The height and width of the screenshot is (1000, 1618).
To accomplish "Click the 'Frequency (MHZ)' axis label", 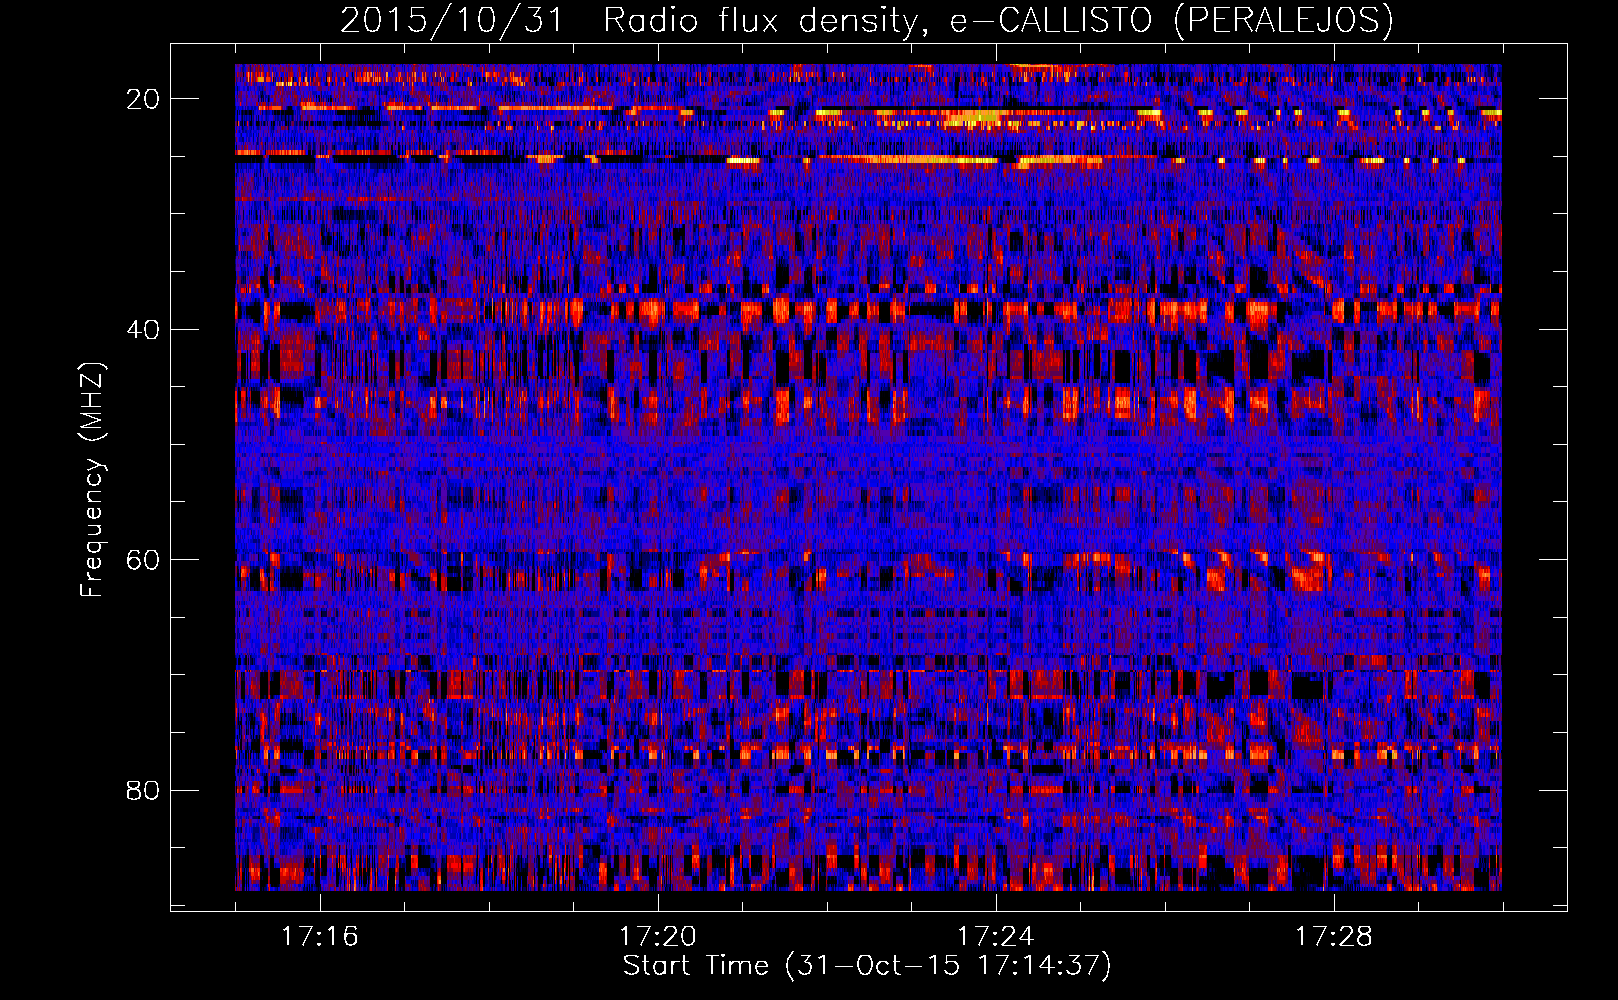I will [x=92, y=481].
